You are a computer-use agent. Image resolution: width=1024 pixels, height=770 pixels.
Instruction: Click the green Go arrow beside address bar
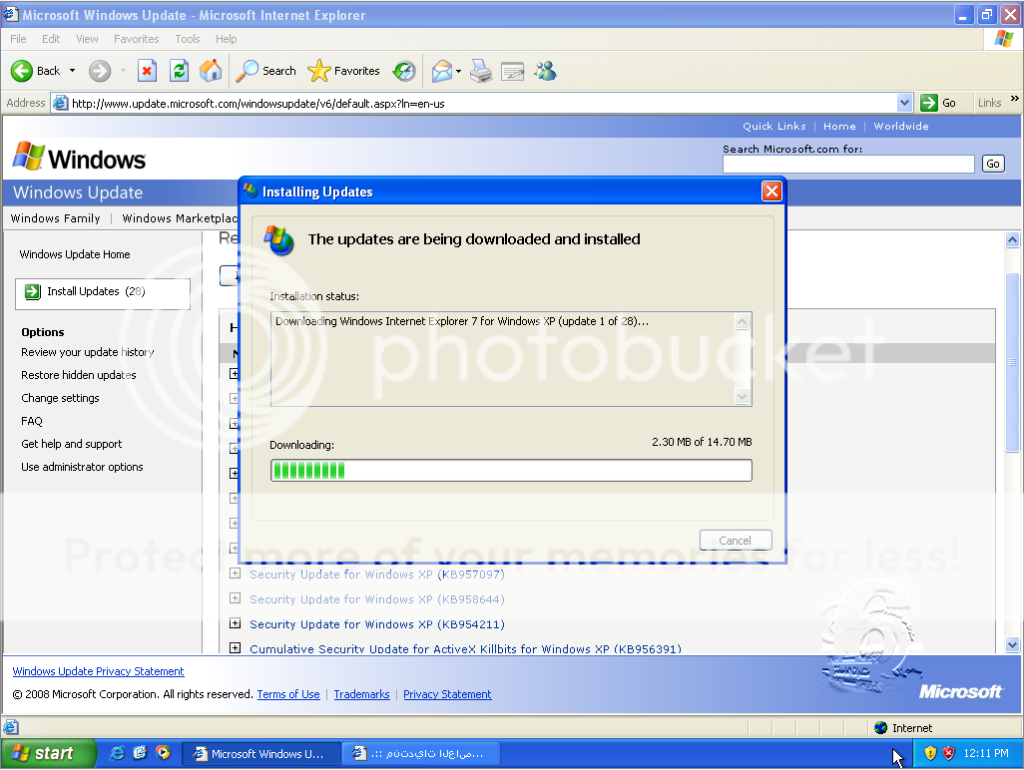coord(929,103)
